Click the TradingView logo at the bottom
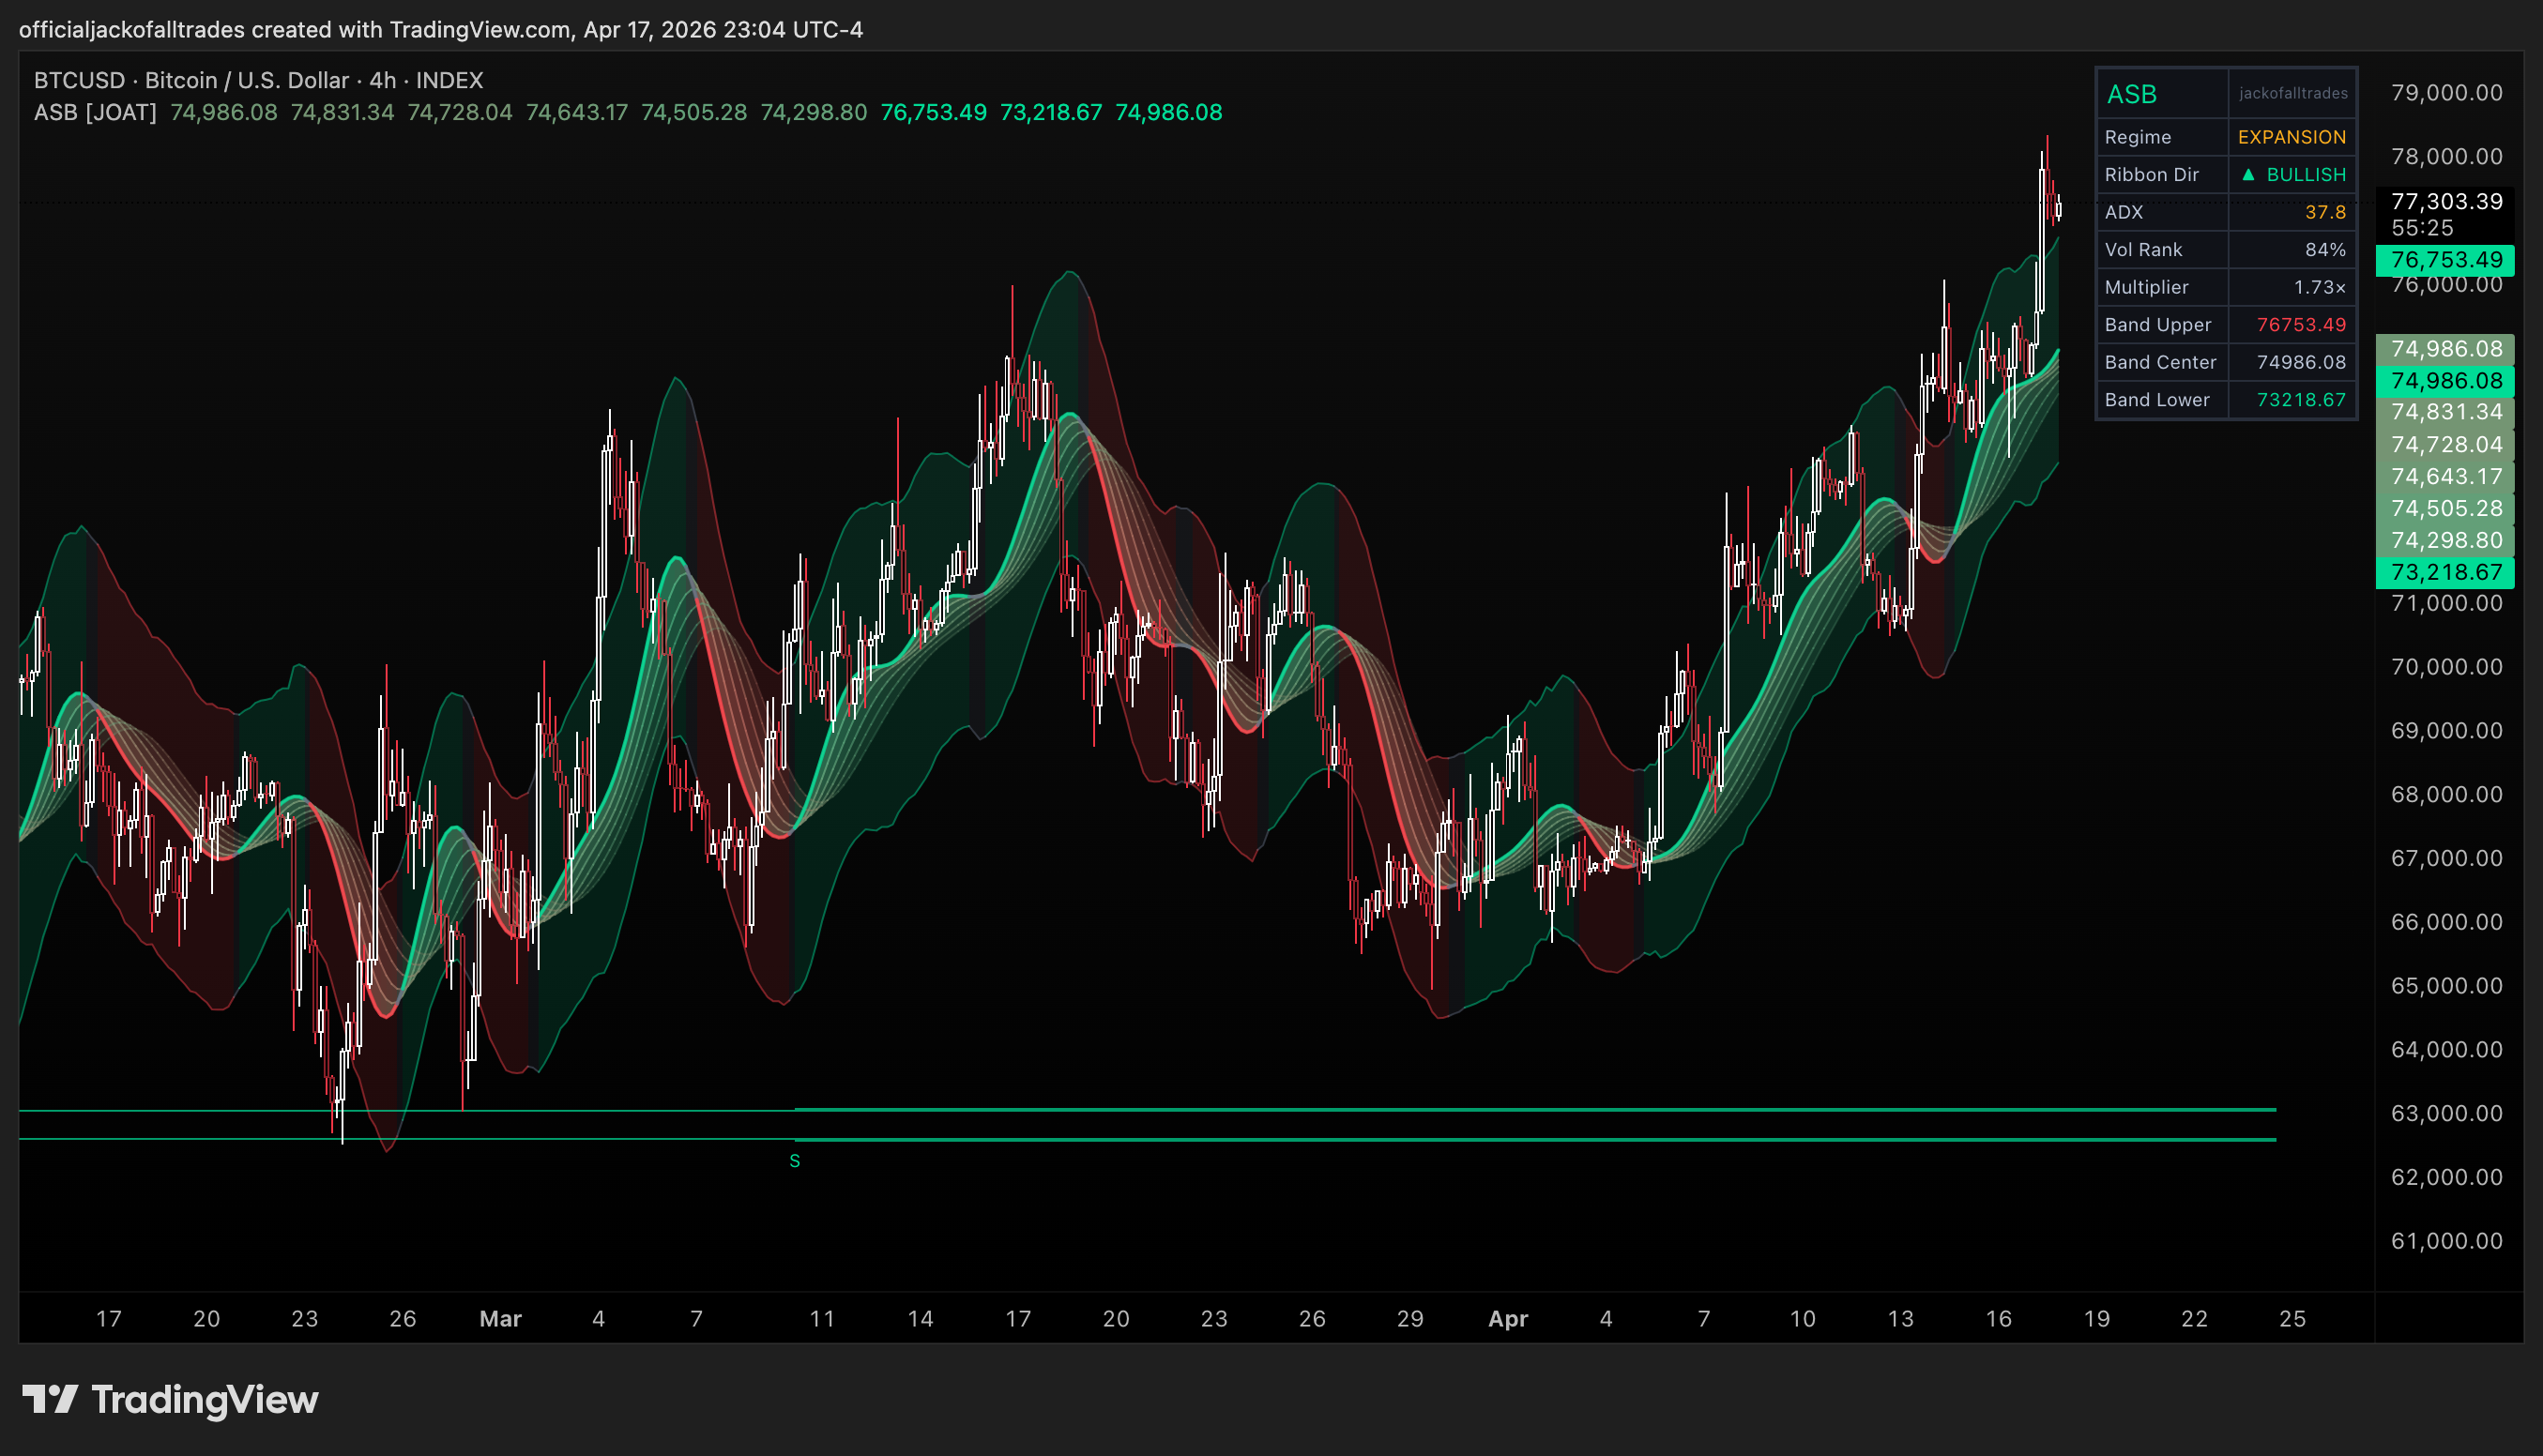The height and width of the screenshot is (1456, 2543). [x=170, y=1399]
